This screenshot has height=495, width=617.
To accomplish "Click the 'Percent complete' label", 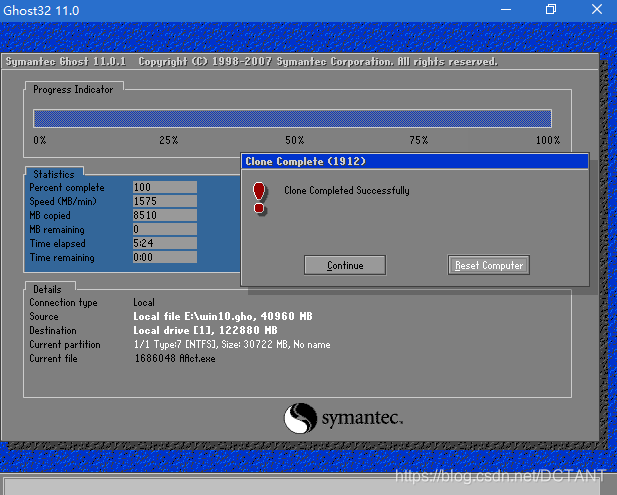I will [x=67, y=188].
